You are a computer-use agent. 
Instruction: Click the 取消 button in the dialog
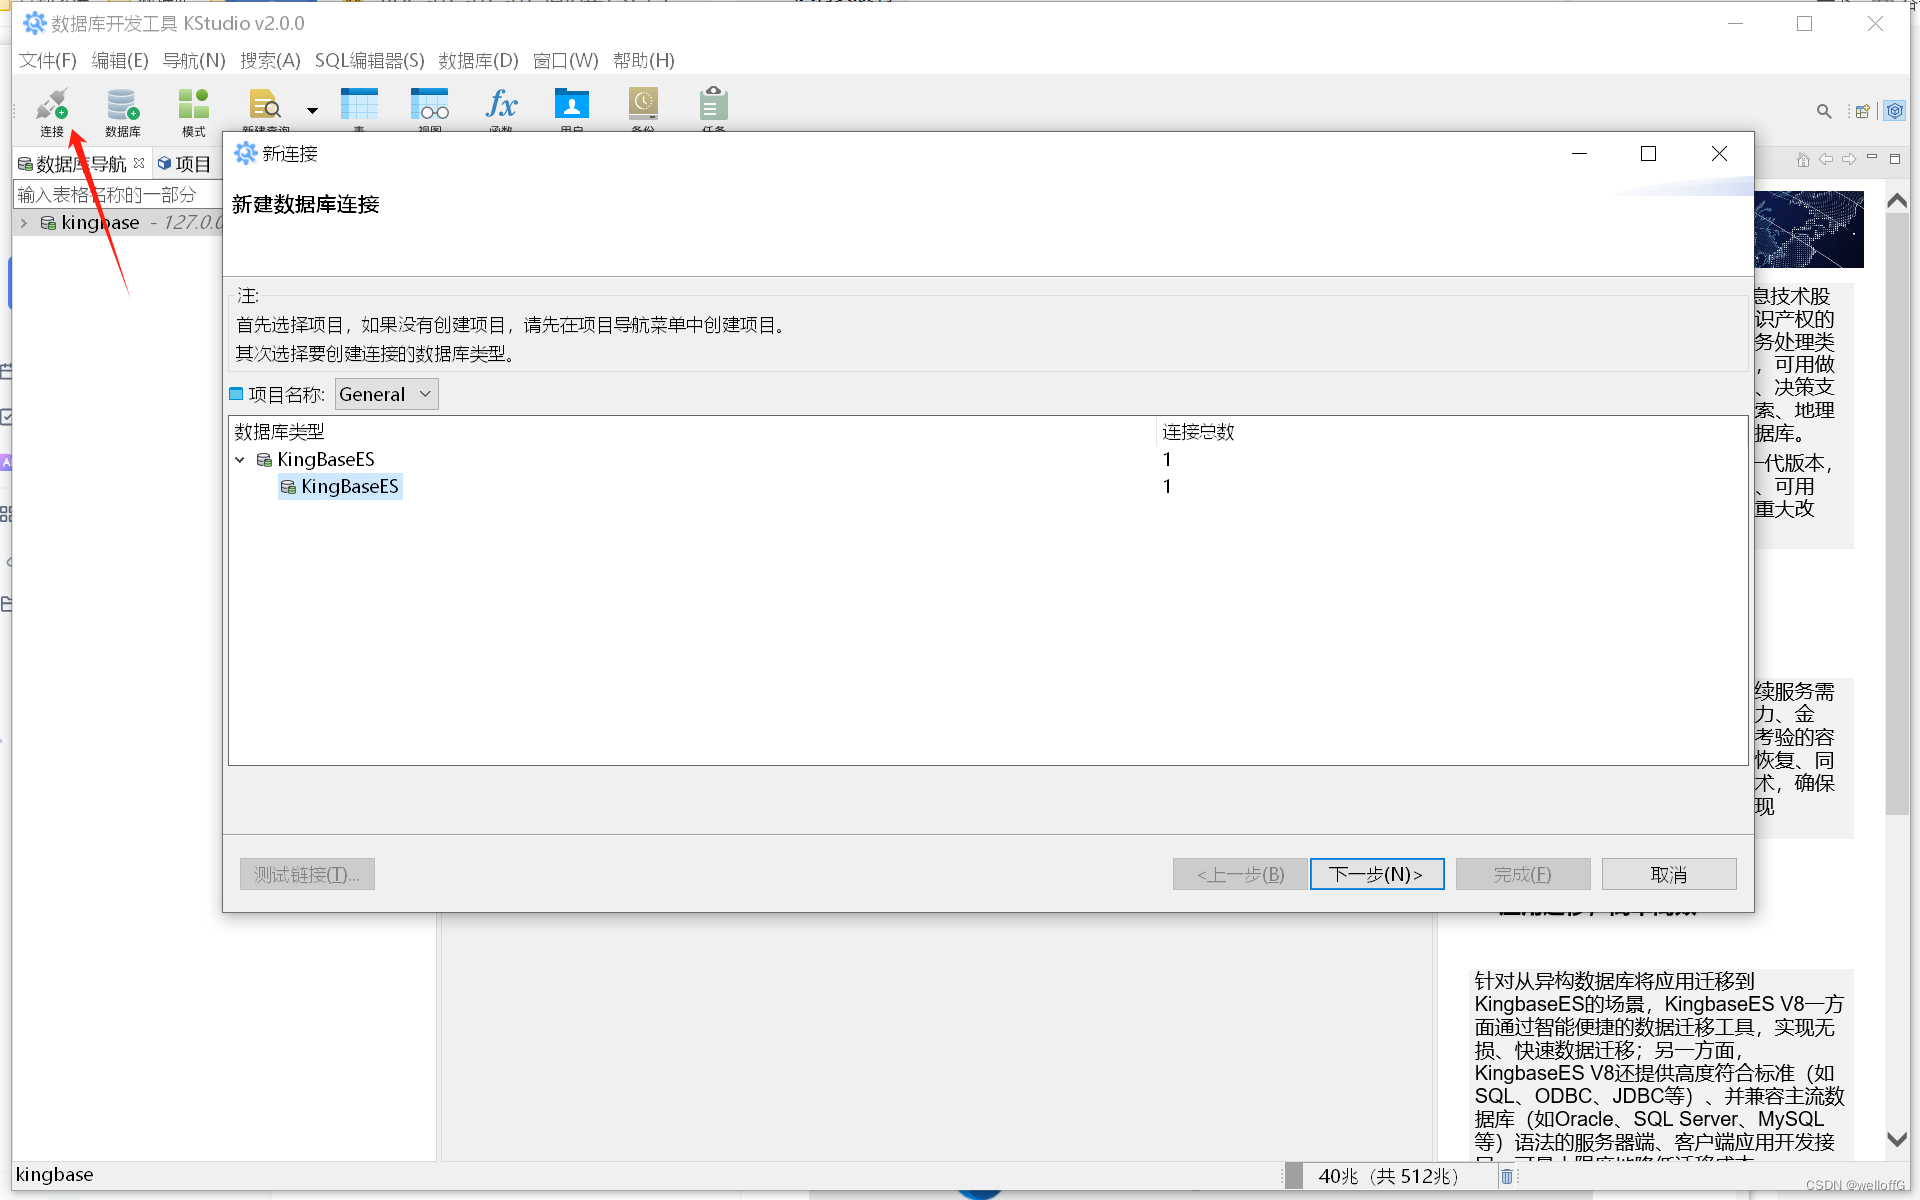[x=1668, y=873]
